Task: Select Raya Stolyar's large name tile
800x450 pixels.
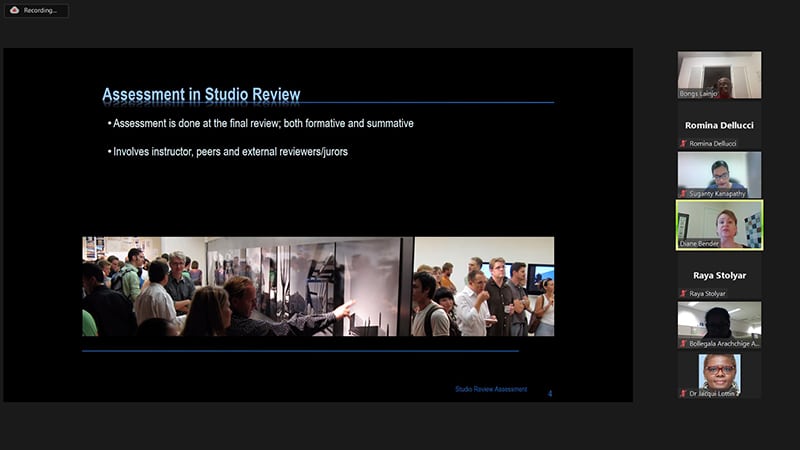Action: click(x=719, y=274)
